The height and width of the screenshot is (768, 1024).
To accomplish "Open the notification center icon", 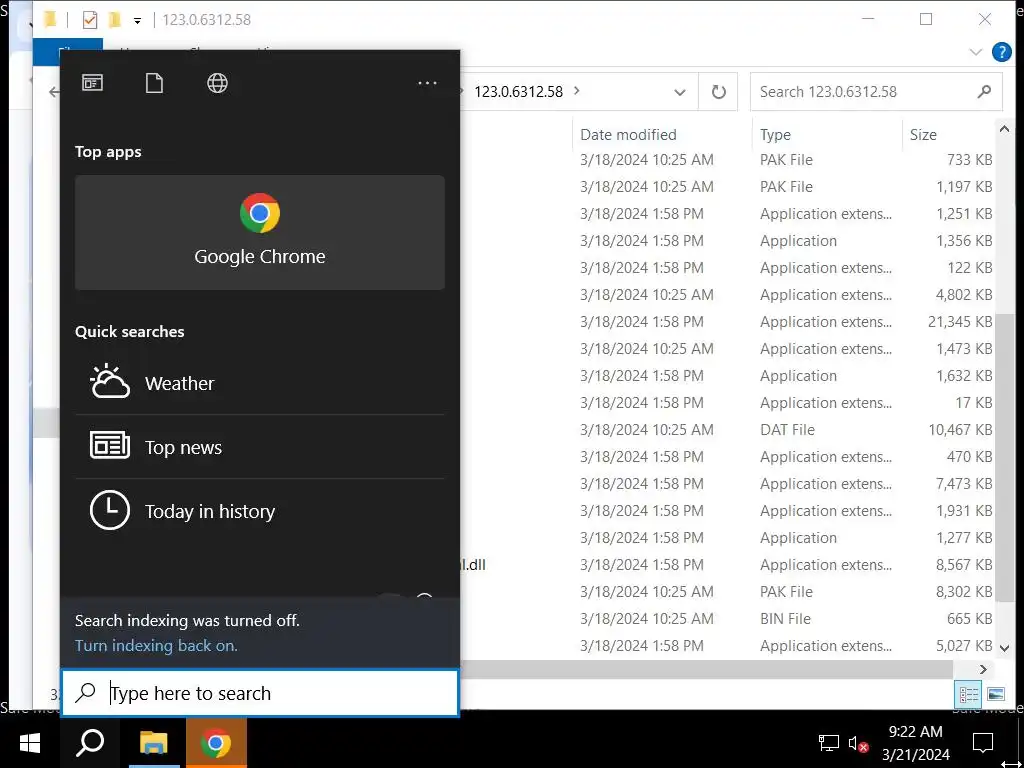I will point(982,743).
